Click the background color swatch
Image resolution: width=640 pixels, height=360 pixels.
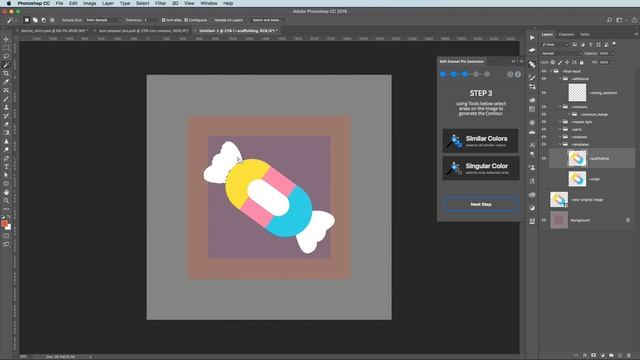tap(9, 227)
